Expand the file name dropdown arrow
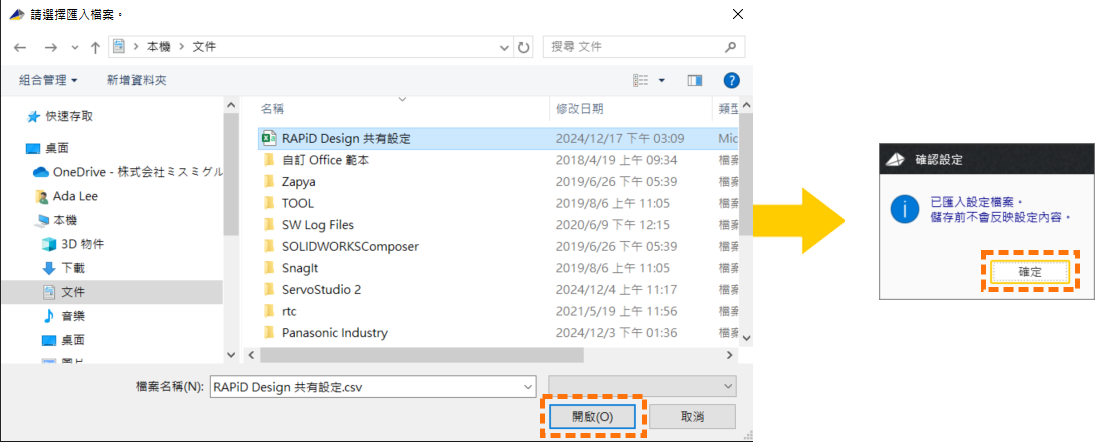Screen dimensions: 1095x442 click(x=527, y=386)
